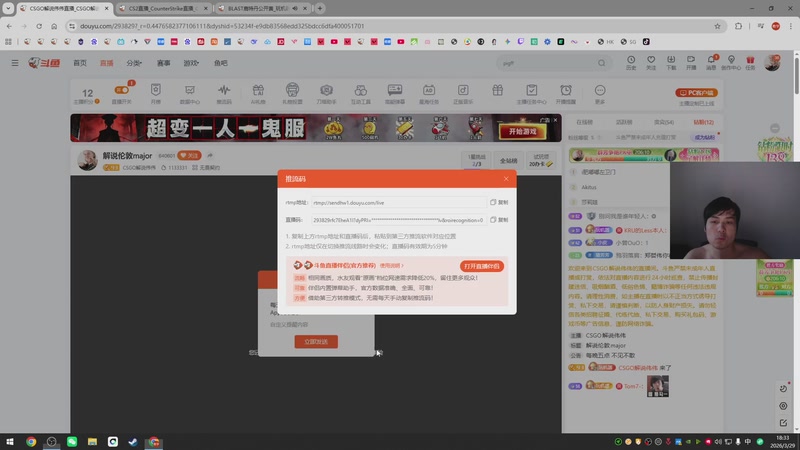This screenshot has height=450, width=800.
Task: Open 鱼吧 in the nav bar
Action: [x=220, y=63]
